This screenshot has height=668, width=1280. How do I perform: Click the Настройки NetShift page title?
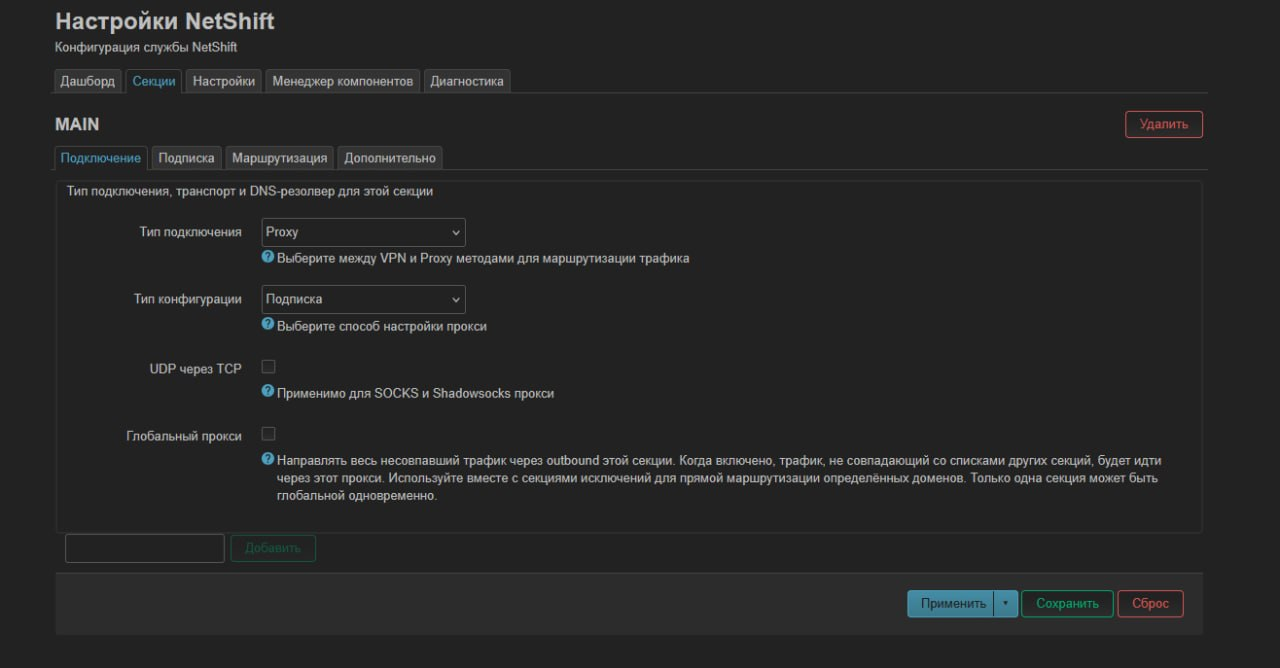coord(165,21)
